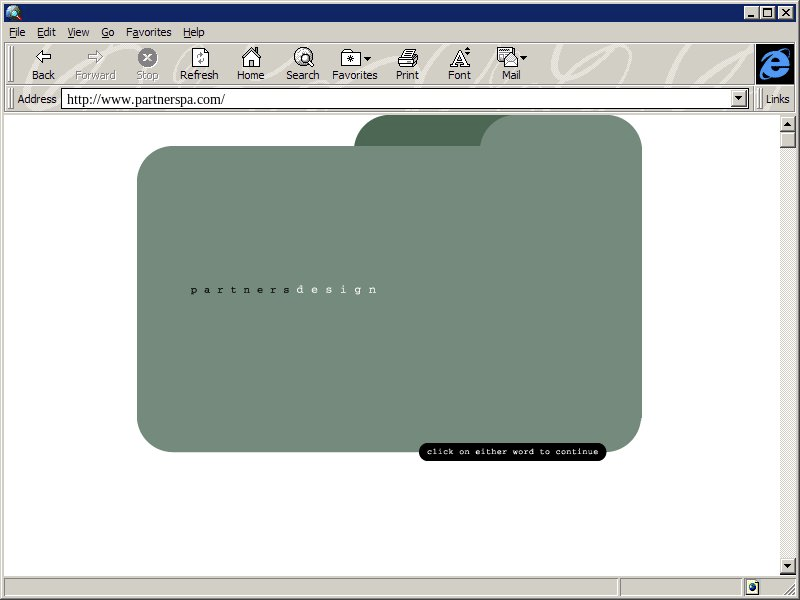
Task: Click the Font size icon
Action: (459, 58)
